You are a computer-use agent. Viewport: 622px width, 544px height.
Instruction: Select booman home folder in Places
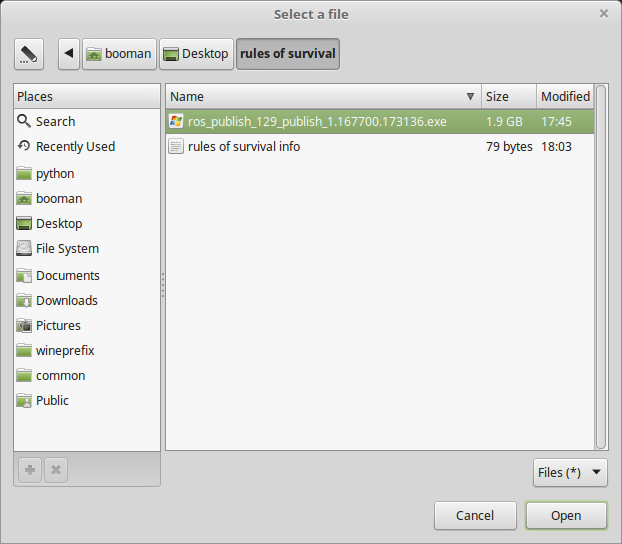click(x=87, y=198)
